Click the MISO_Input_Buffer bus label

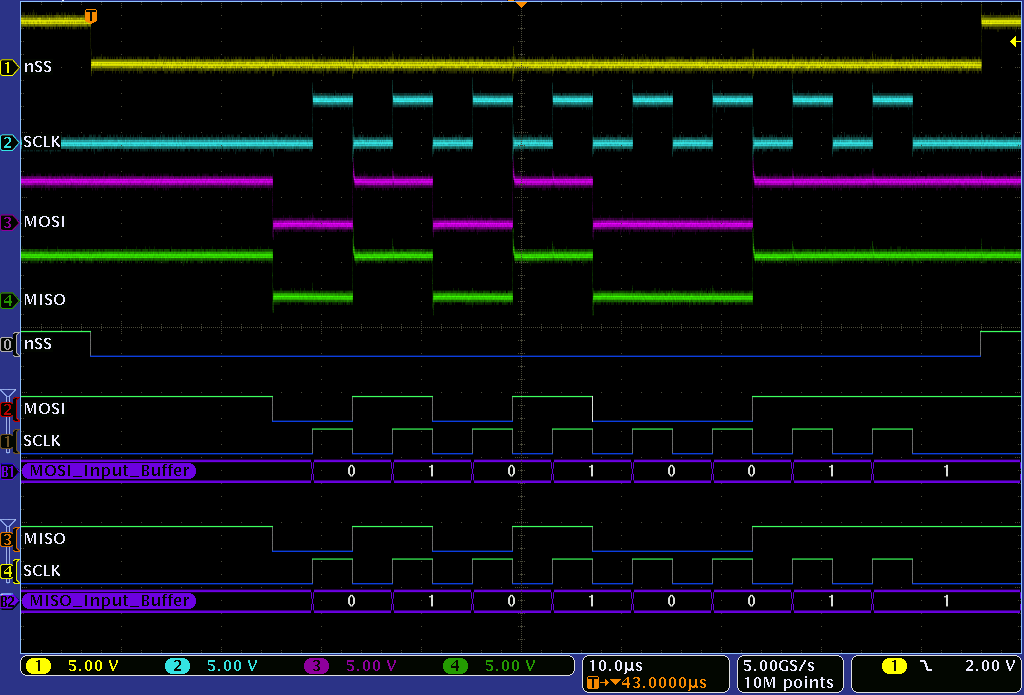(109, 601)
